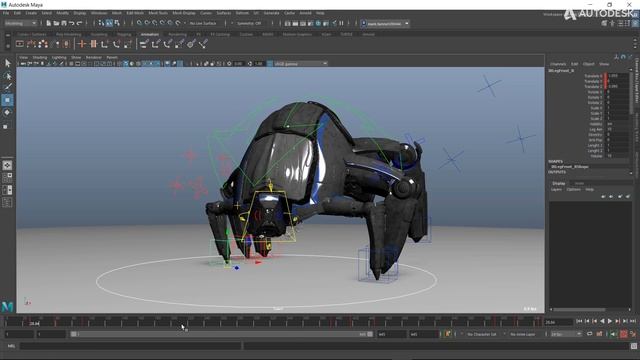Viewport: 640px width, 360px height.
Task: Open Object menu in Channel Box
Action: pos(589,64)
